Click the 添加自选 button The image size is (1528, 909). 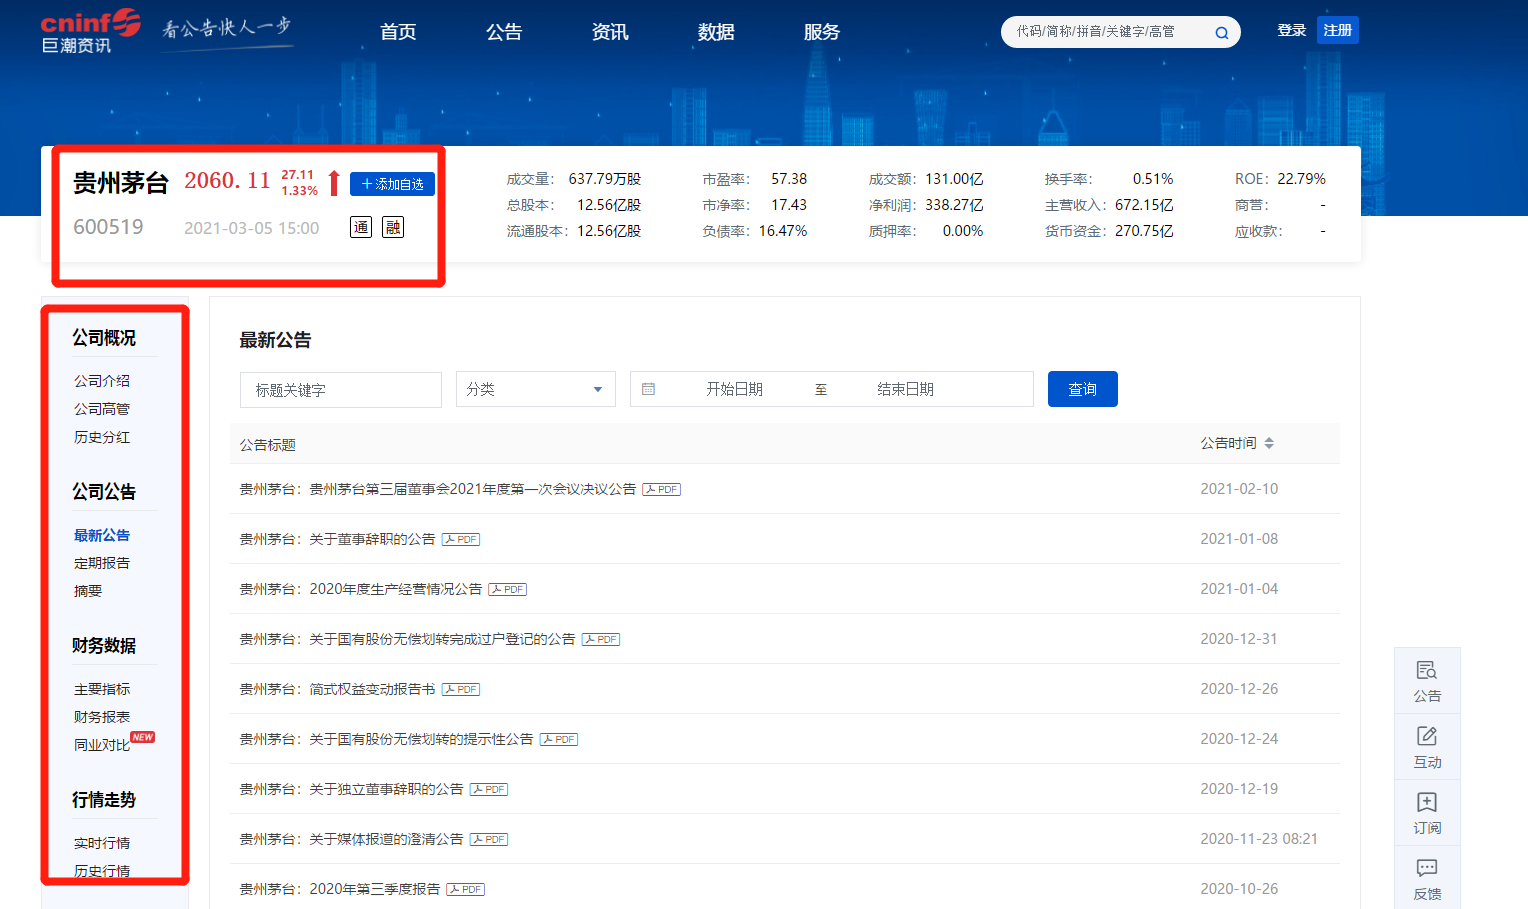(x=392, y=184)
